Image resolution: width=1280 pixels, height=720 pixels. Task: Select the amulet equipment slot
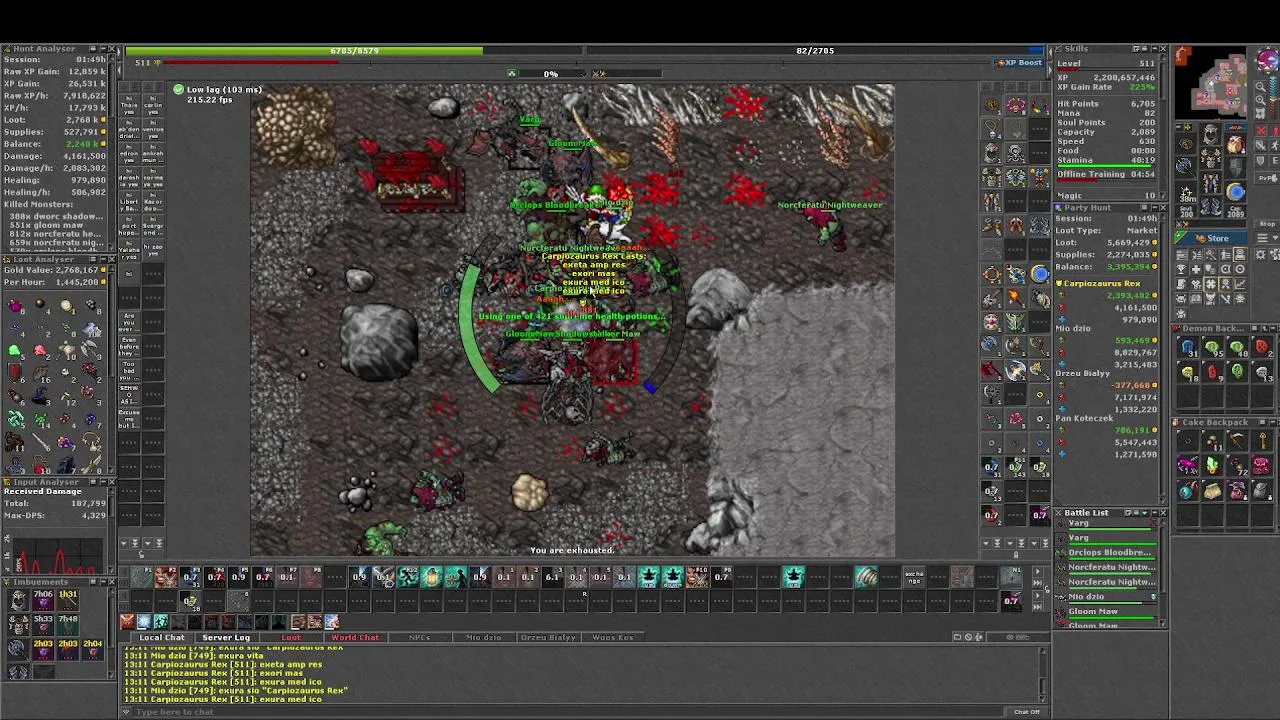tap(1186, 144)
